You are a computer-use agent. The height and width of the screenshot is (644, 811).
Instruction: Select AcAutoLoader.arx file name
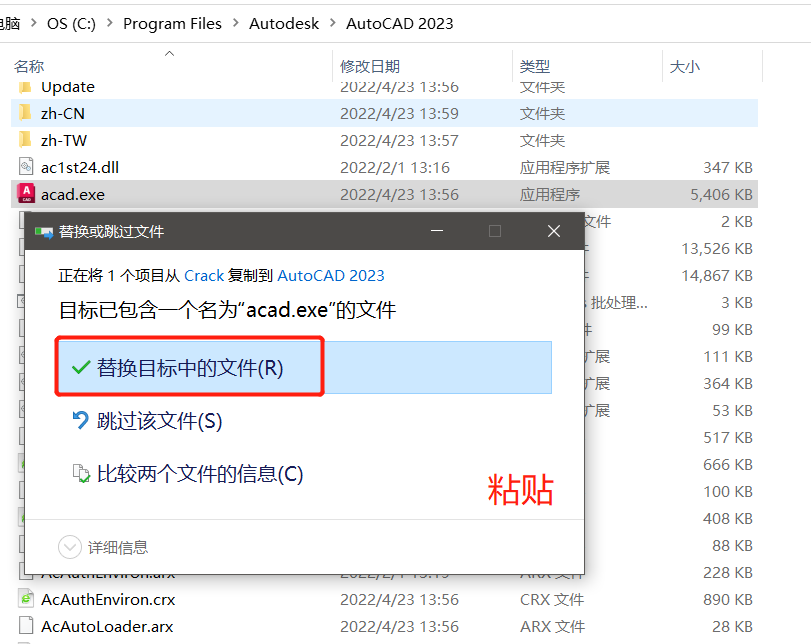[x=107, y=626]
